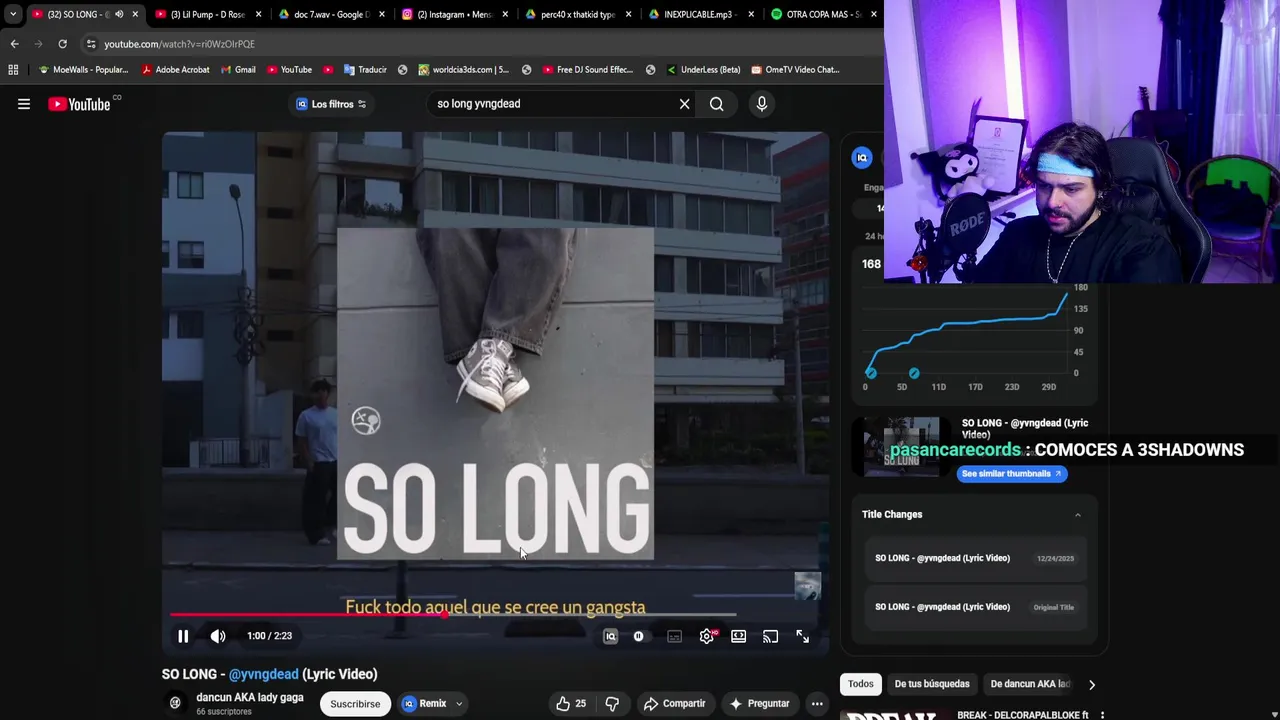
Task: Share video with Compartir button
Action: (x=674, y=704)
